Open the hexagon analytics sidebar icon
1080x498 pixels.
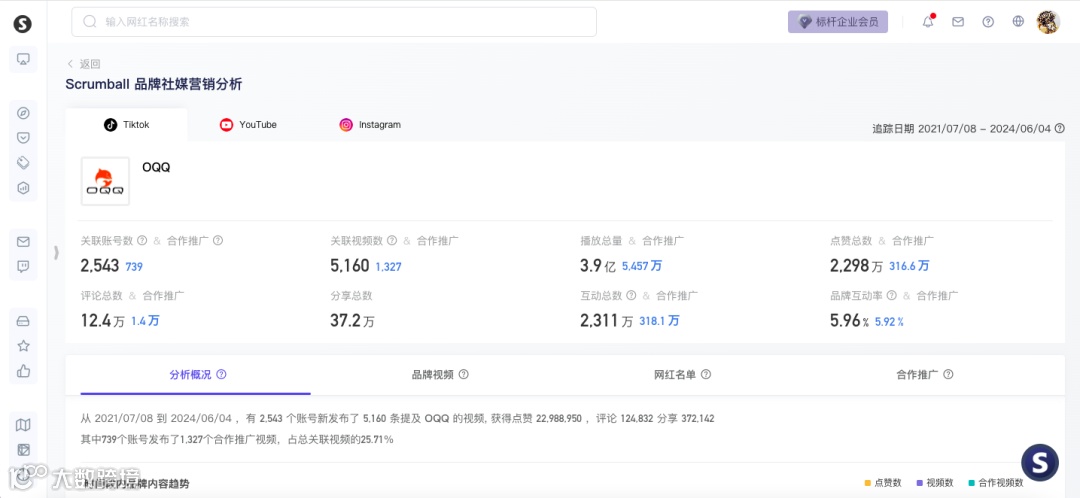coord(23,187)
